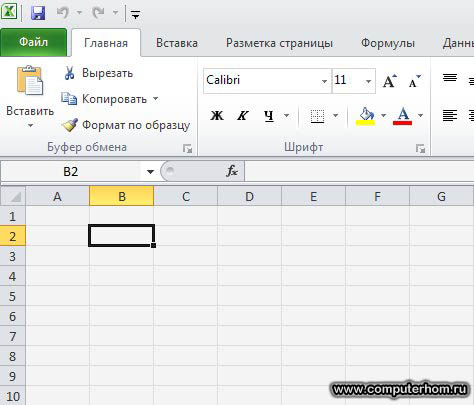Screen dimensions: 474x405
Task: Align text to the top of the cell
Action: coord(450,78)
